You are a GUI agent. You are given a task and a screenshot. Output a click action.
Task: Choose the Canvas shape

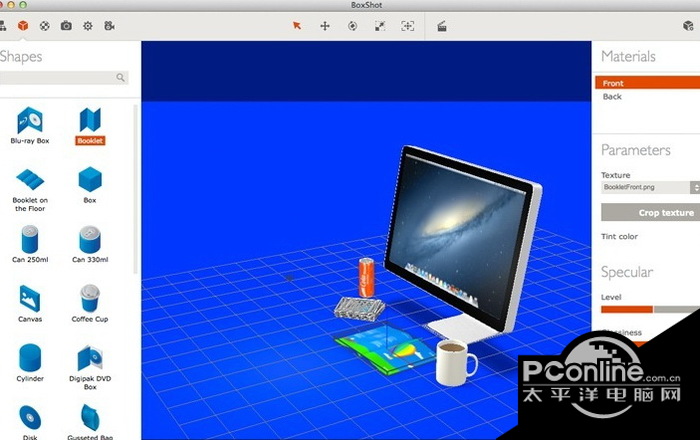pyautogui.click(x=30, y=303)
